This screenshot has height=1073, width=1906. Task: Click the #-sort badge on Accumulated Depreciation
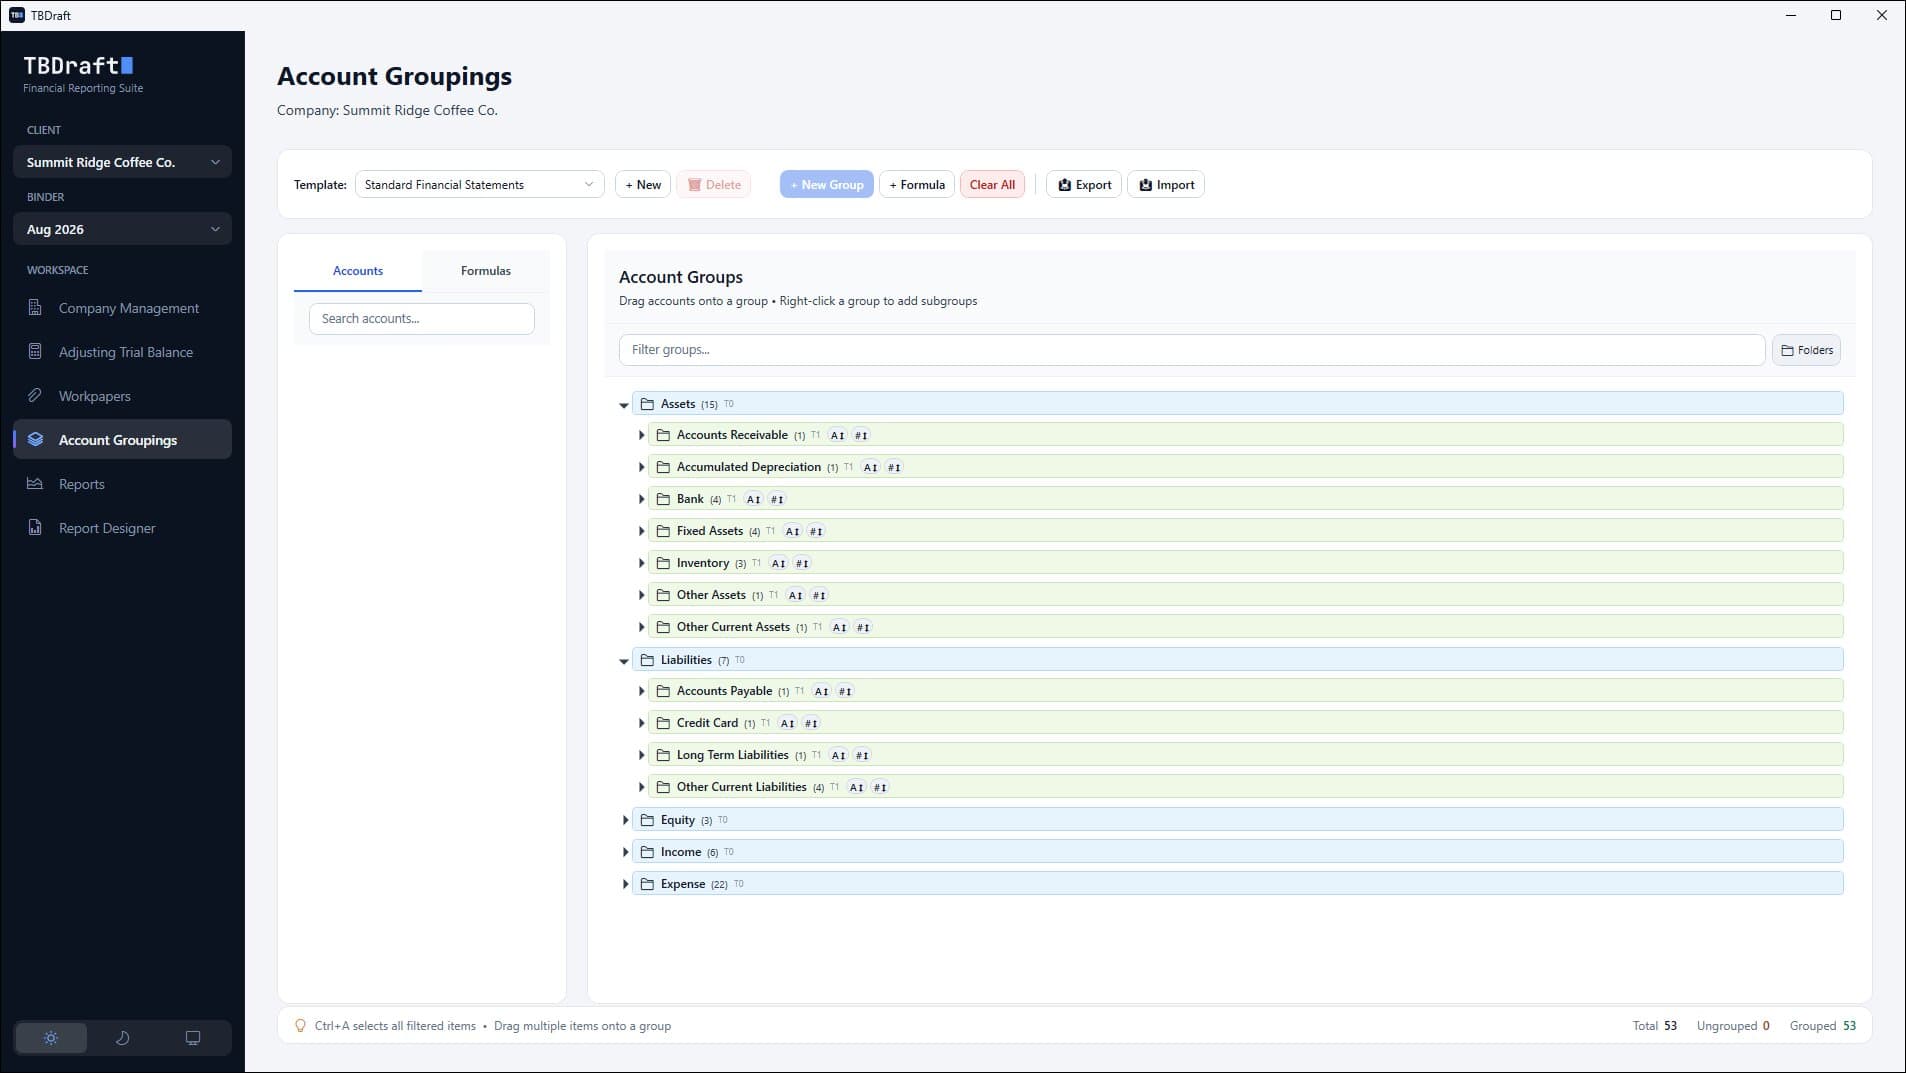coord(894,467)
